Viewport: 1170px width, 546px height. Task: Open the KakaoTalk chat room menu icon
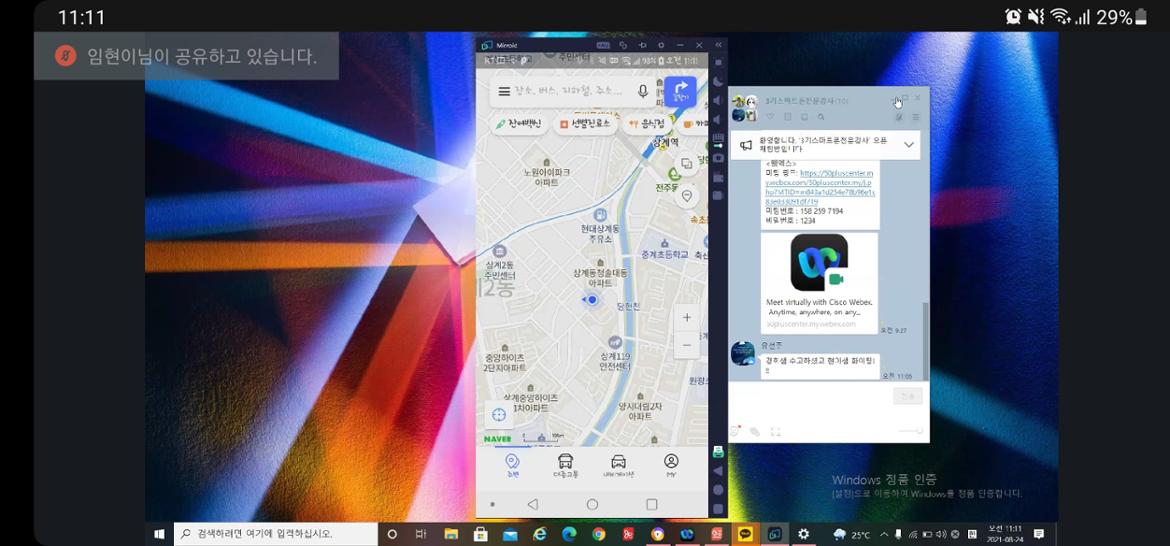pyautogui.click(x=916, y=116)
